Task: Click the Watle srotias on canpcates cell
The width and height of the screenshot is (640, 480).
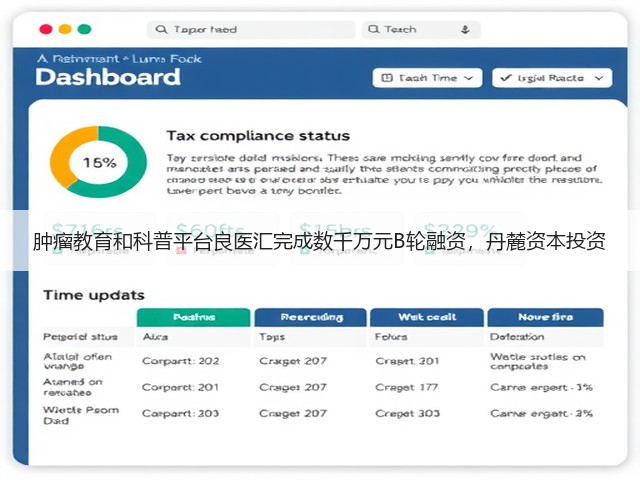Action: click(538, 361)
